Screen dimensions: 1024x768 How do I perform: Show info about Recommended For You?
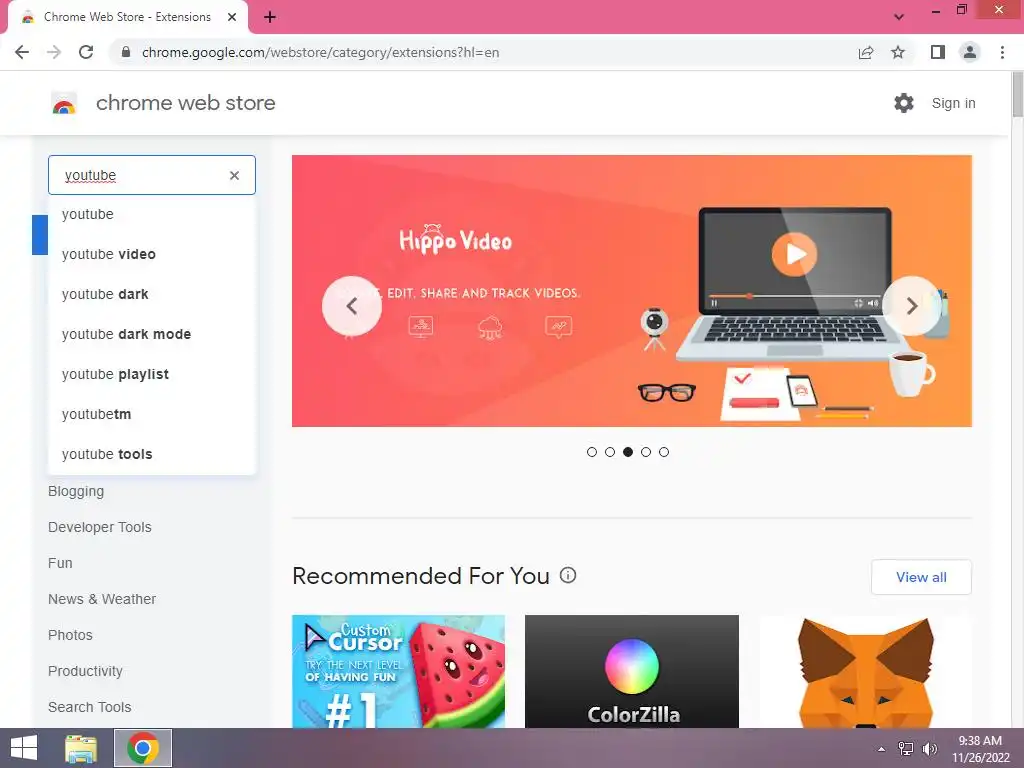568,575
